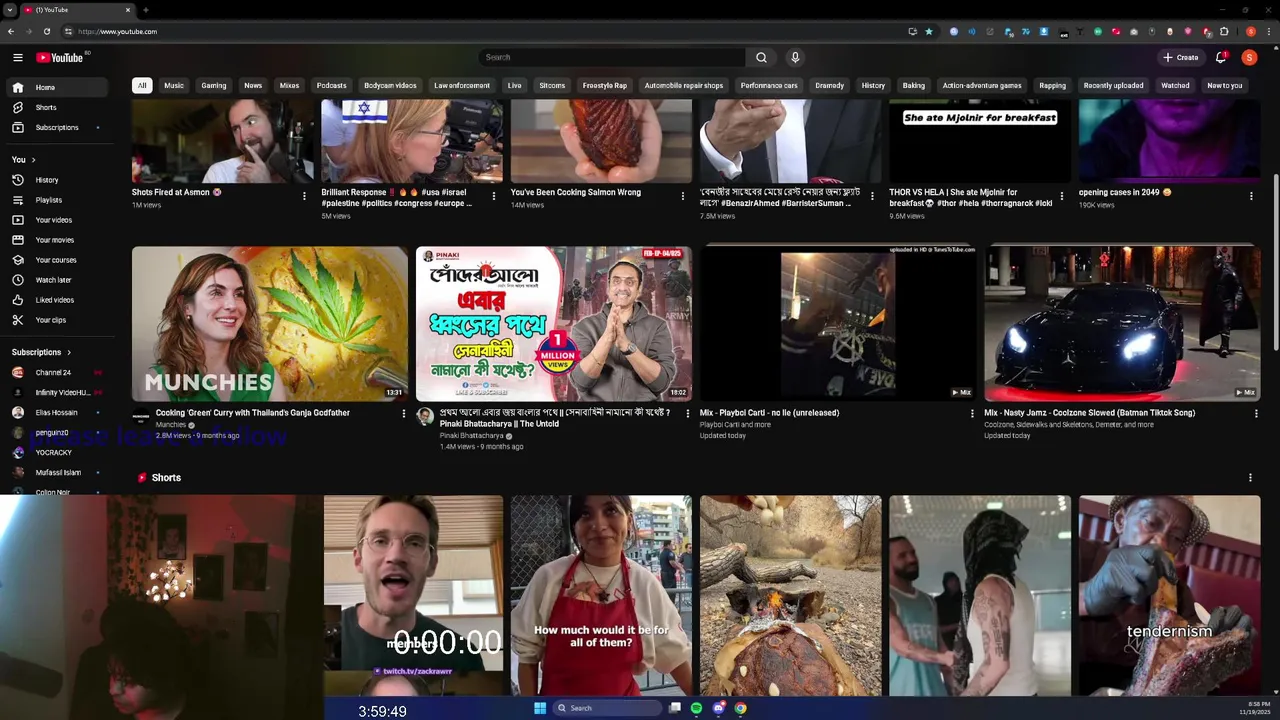
Task: Start voice search with microphone icon
Action: [x=795, y=58]
